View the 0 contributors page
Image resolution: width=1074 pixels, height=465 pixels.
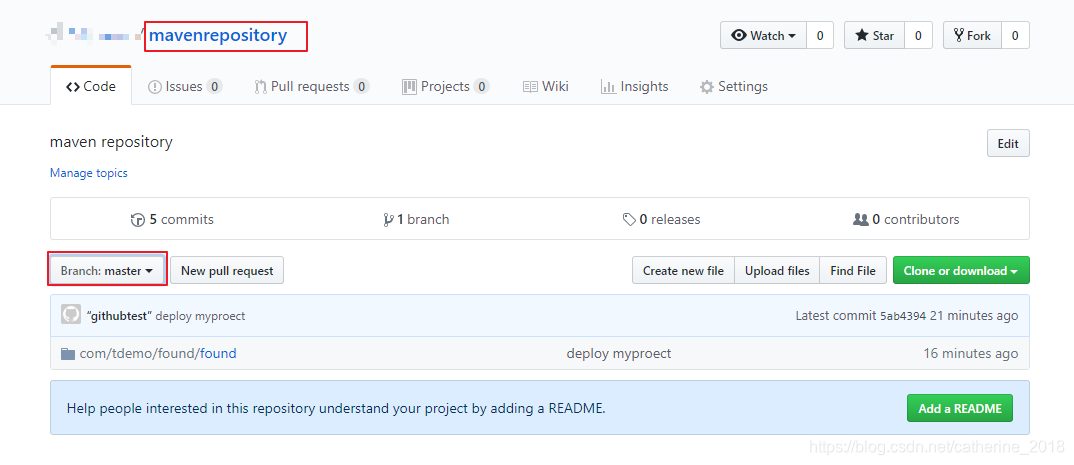click(906, 219)
